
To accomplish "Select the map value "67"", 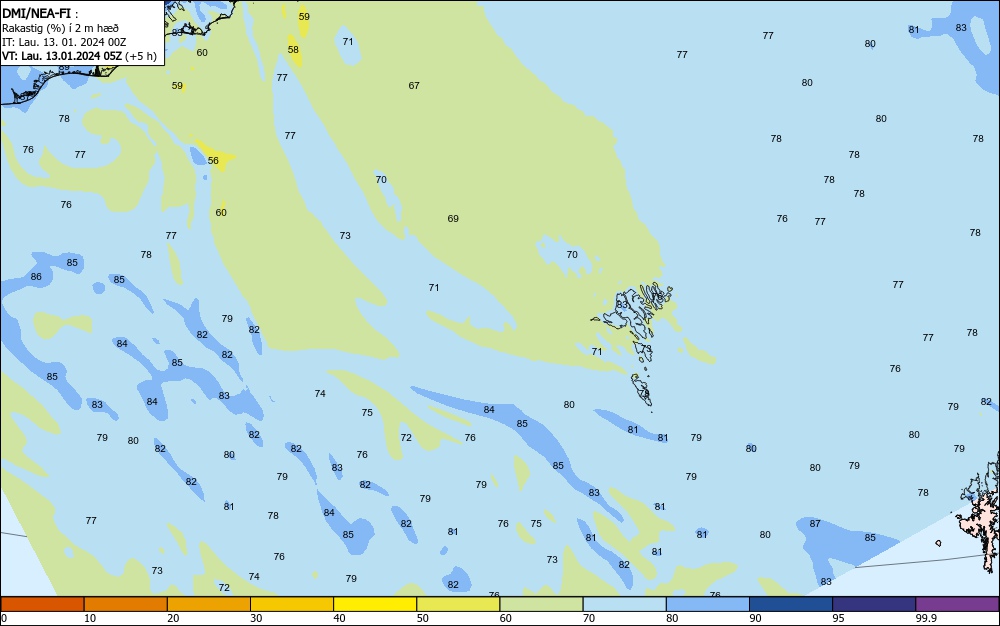I will (414, 85).
